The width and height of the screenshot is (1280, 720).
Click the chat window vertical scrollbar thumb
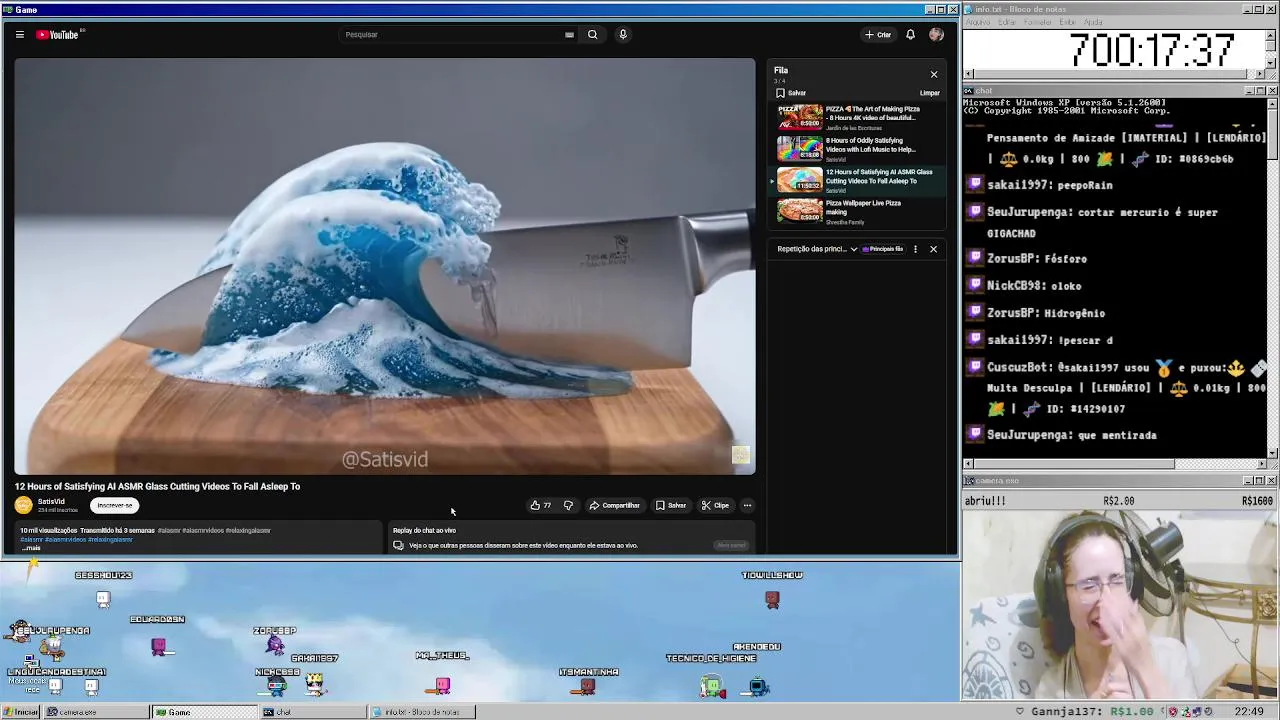1272,133
